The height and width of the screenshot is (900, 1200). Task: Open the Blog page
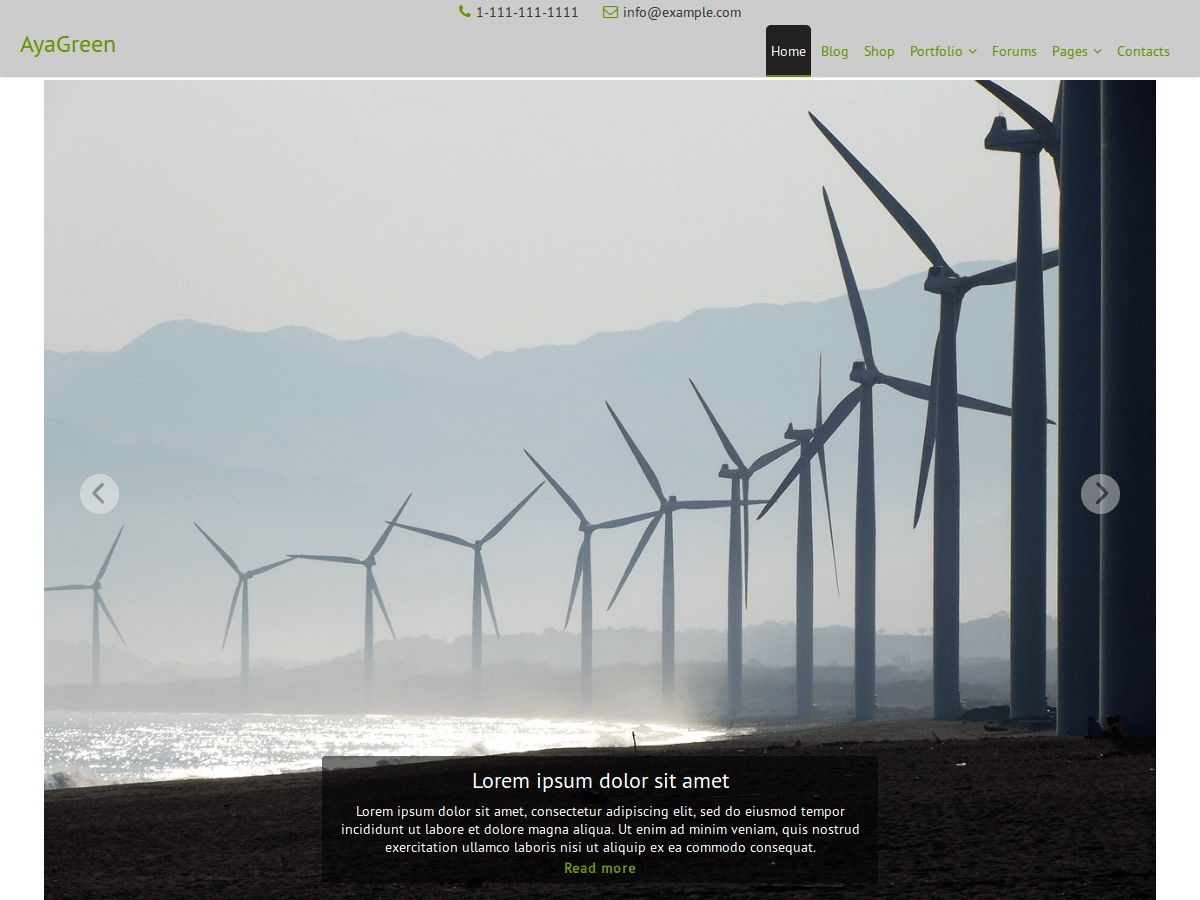pos(834,51)
